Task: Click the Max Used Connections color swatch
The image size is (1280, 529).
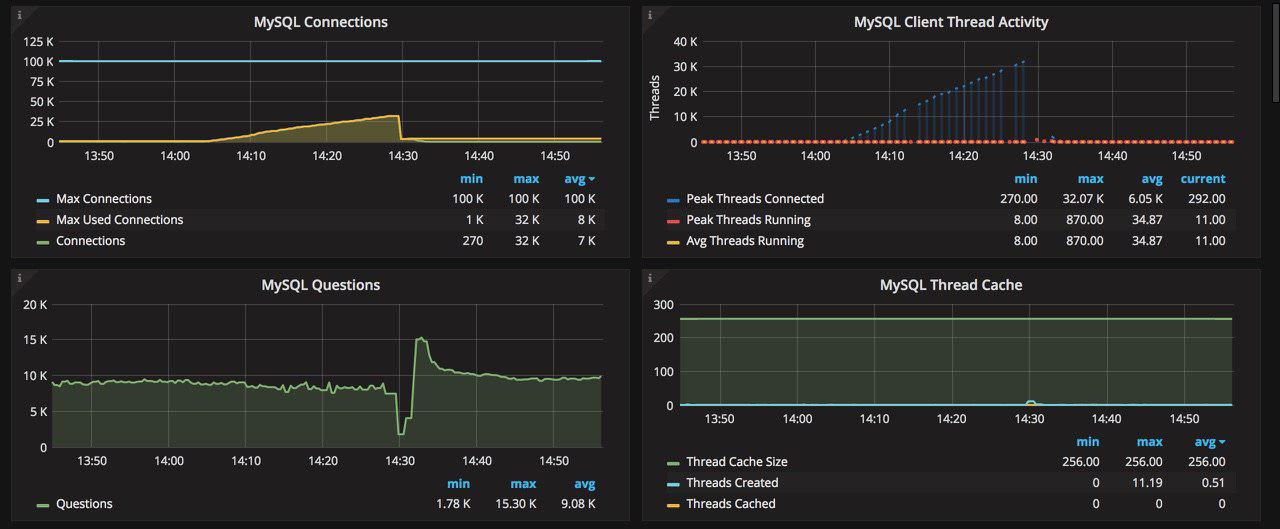Action: [x=43, y=221]
